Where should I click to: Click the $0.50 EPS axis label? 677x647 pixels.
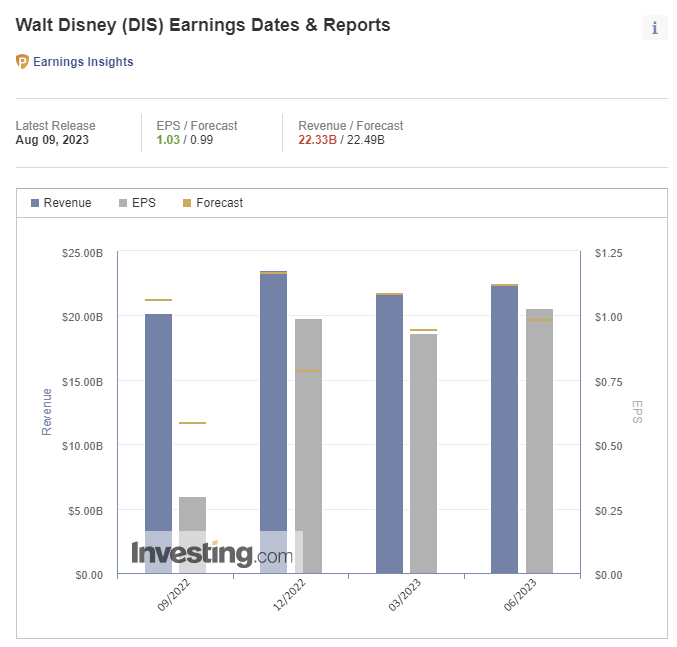(608, 446)
